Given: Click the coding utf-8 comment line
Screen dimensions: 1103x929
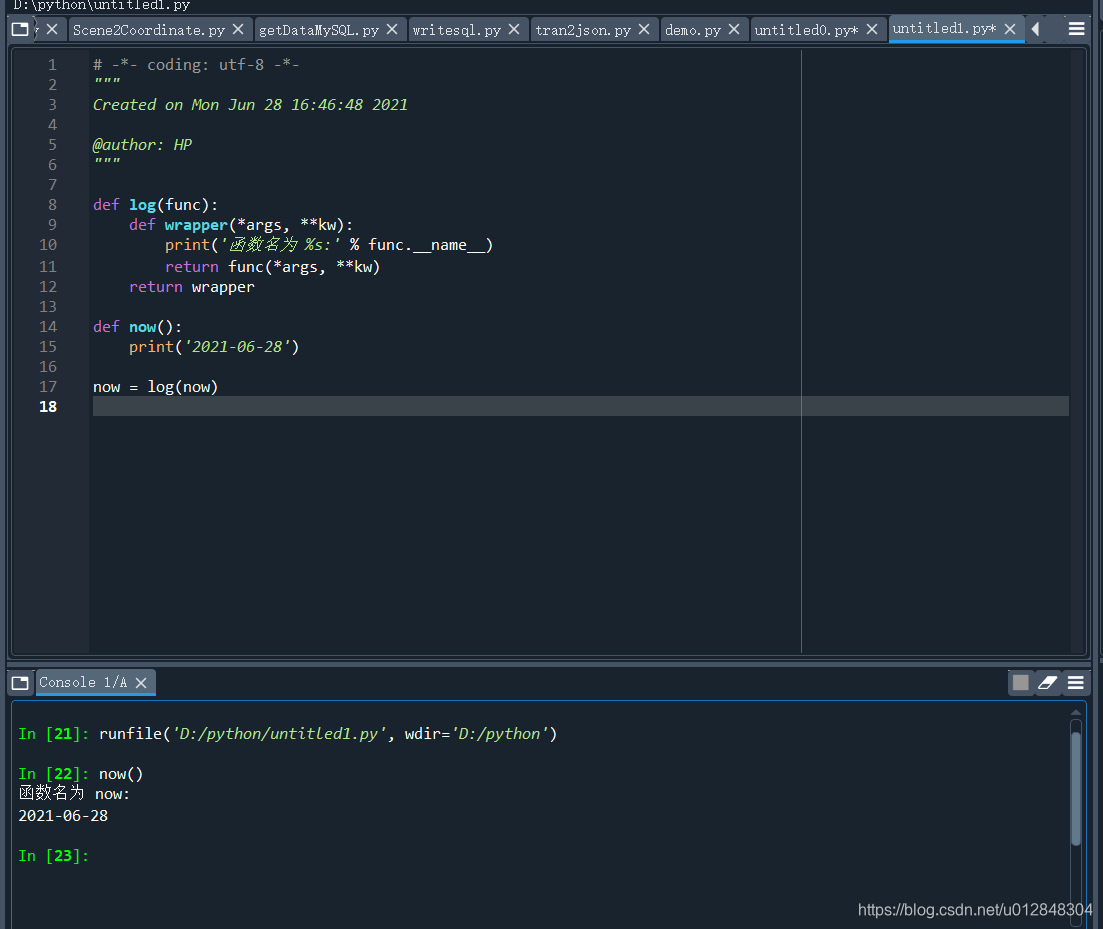Looking at the screenshot, I should click(x=196, y=65).
